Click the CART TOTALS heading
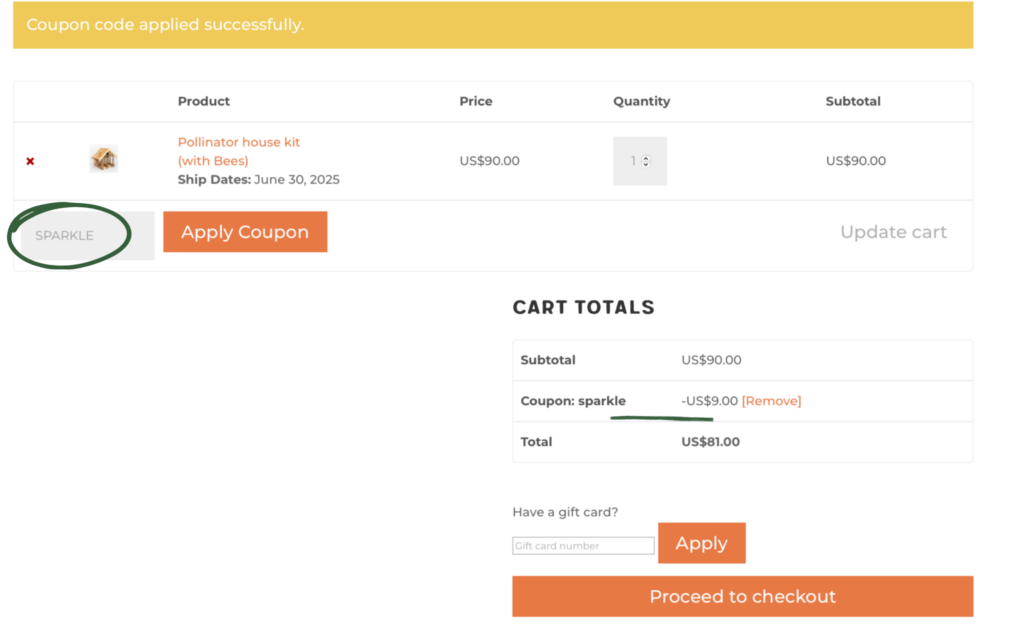 pyautogui.click(x=583, y=307)
